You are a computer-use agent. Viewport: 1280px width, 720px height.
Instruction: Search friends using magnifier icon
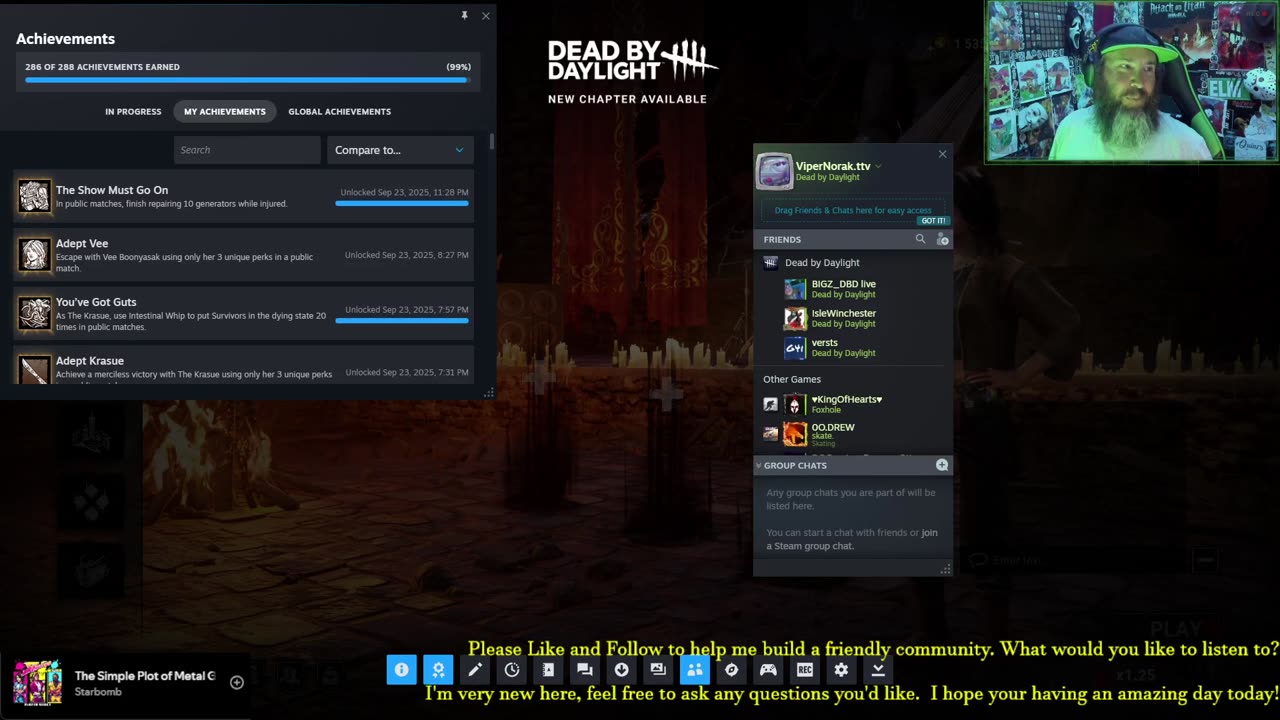point(921,239)
